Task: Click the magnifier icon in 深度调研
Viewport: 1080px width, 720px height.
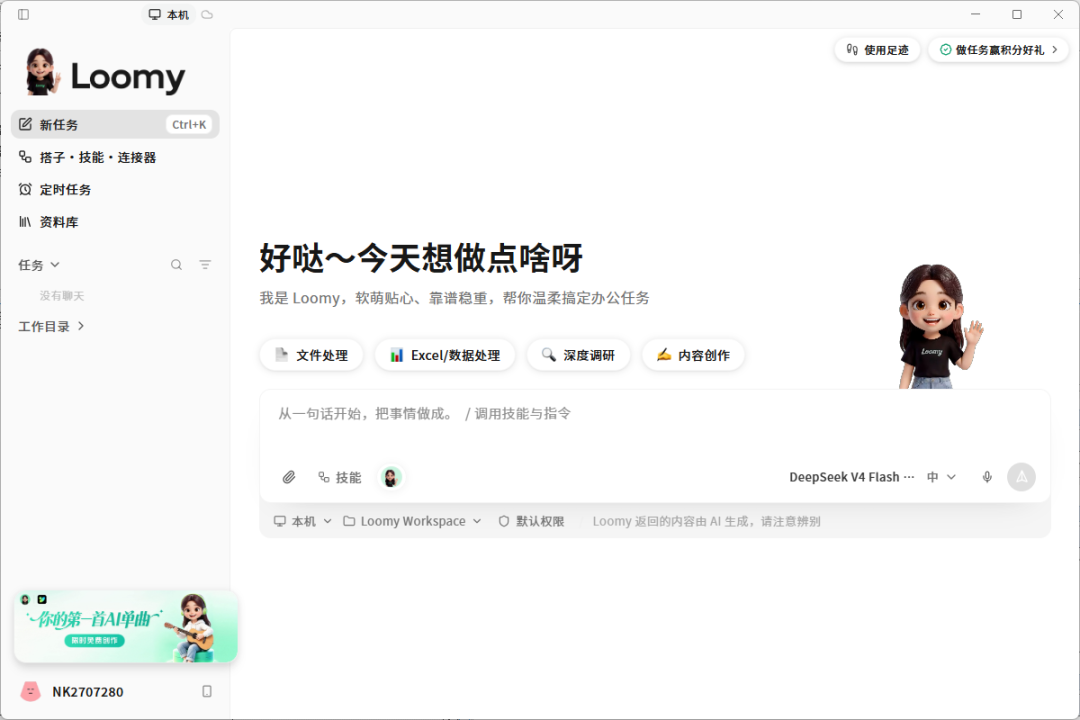Action: (x=548, y=354)
